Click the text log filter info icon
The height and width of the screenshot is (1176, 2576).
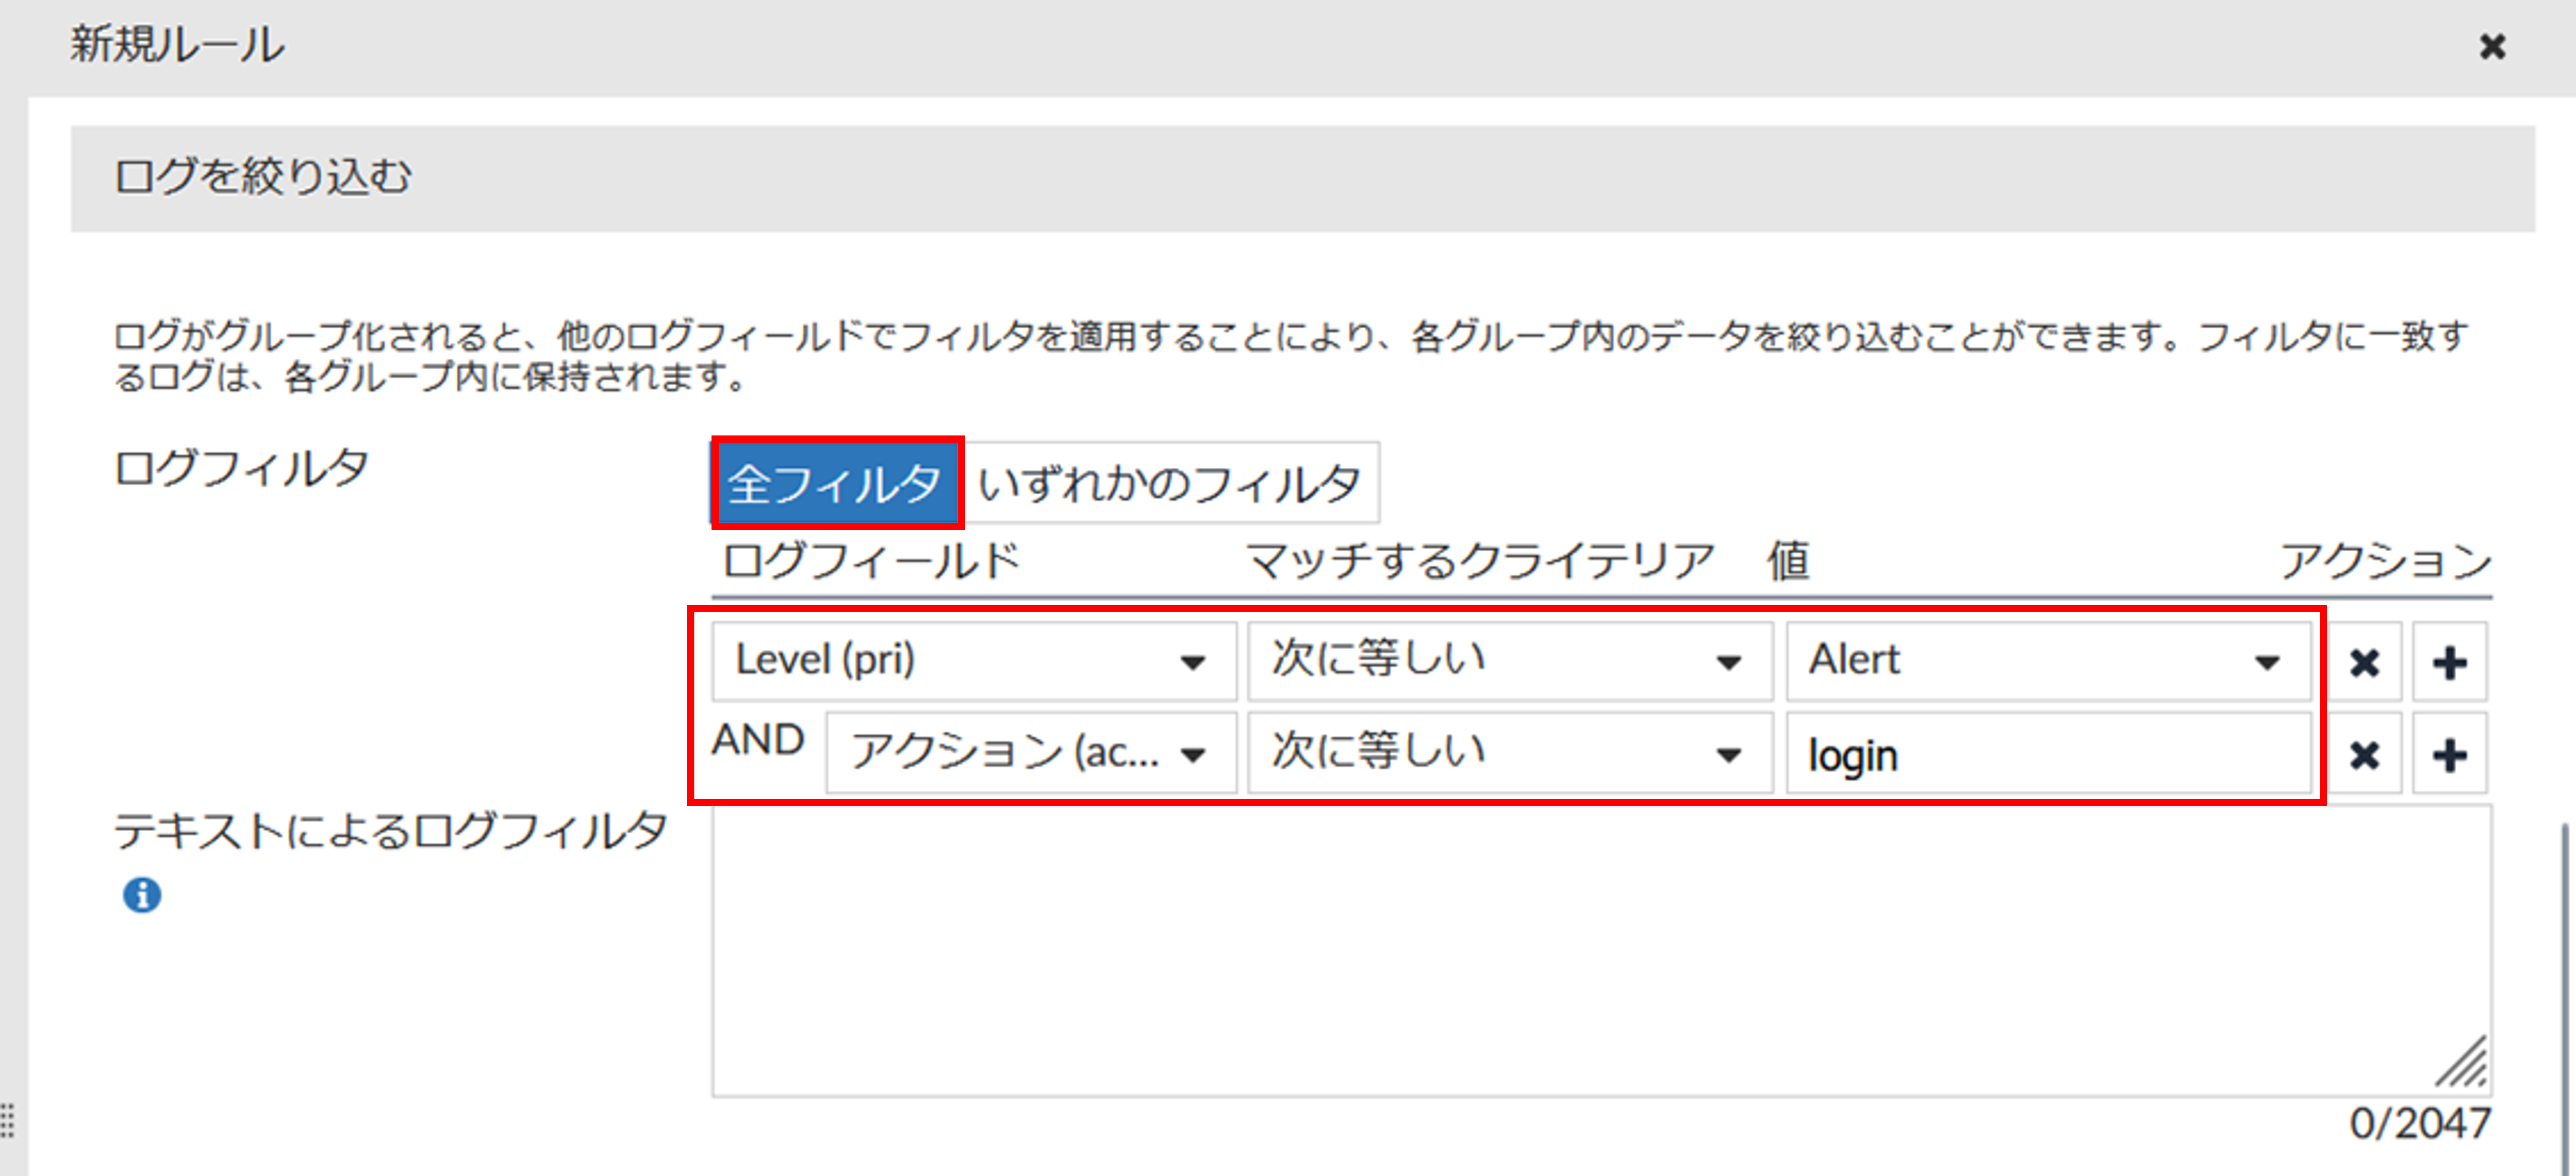point(142,895)
